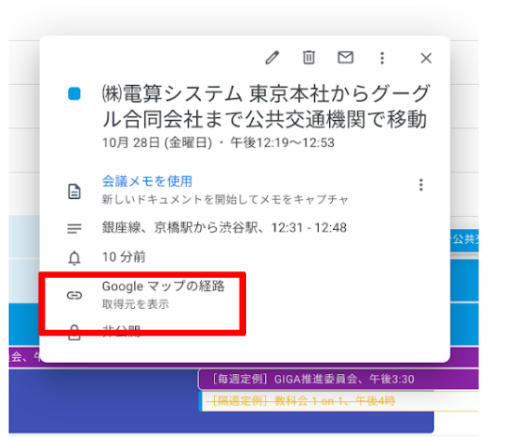Open event options three-dot menu in header
Image resolution: width=510 pixels, height=437 pixels.
click(x=382, y=58)
